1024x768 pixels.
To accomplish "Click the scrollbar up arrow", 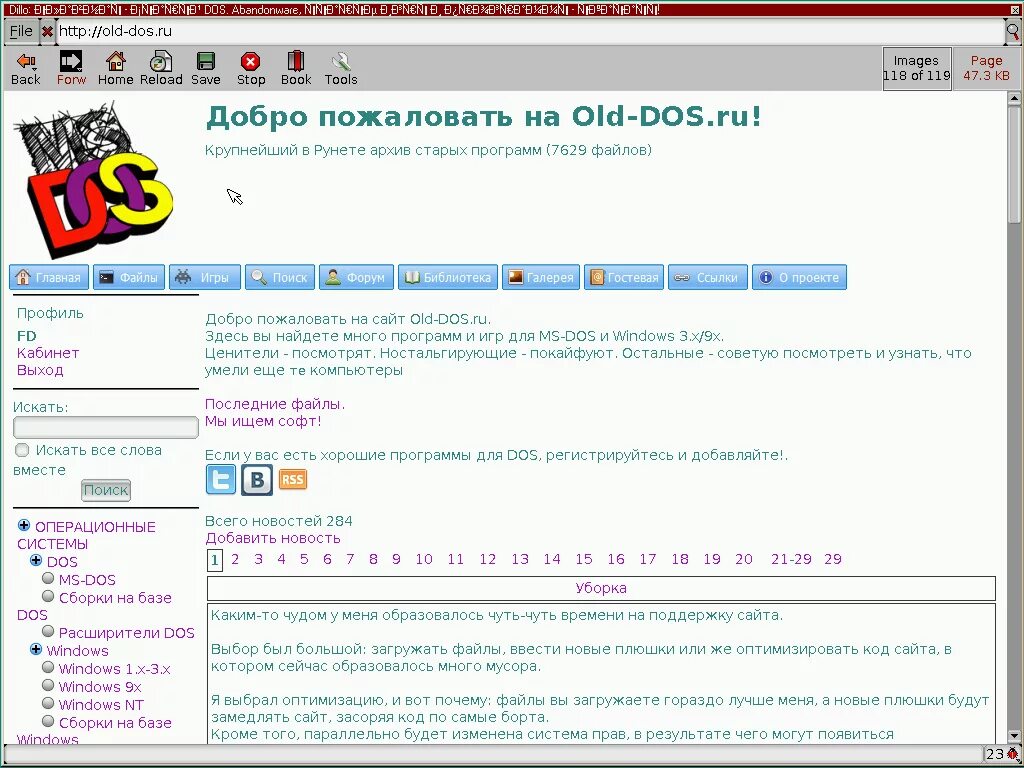I will pyautogui.click(x=1014, y=99).
